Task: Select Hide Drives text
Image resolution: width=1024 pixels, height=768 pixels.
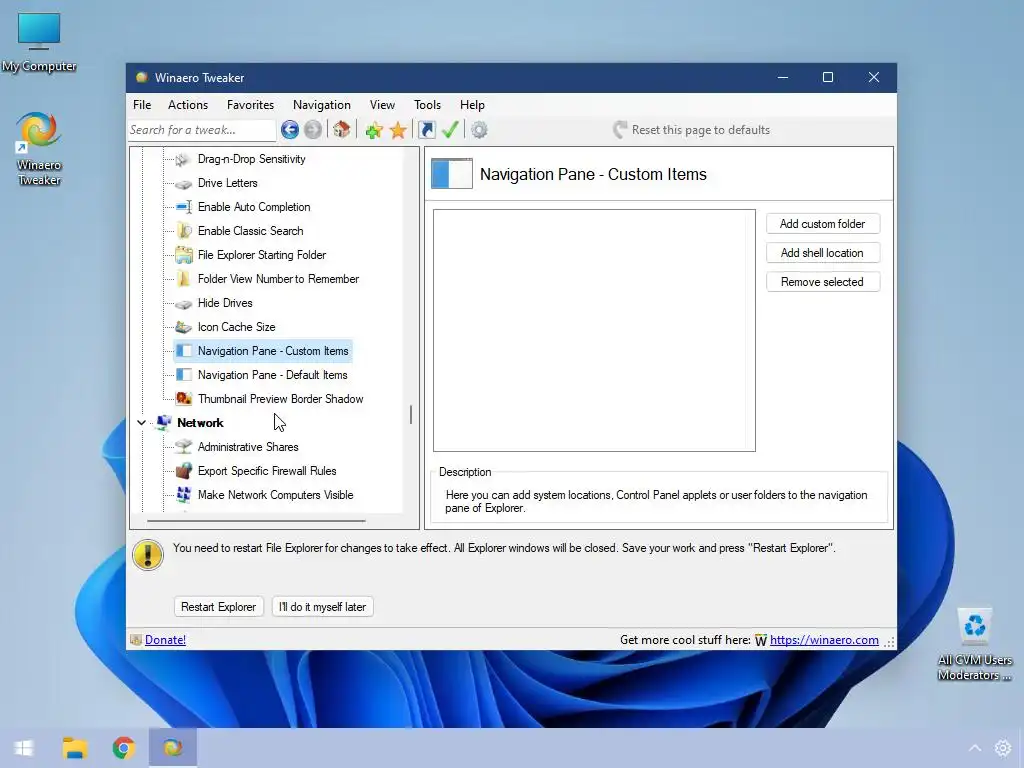Action: pos(225,303)
